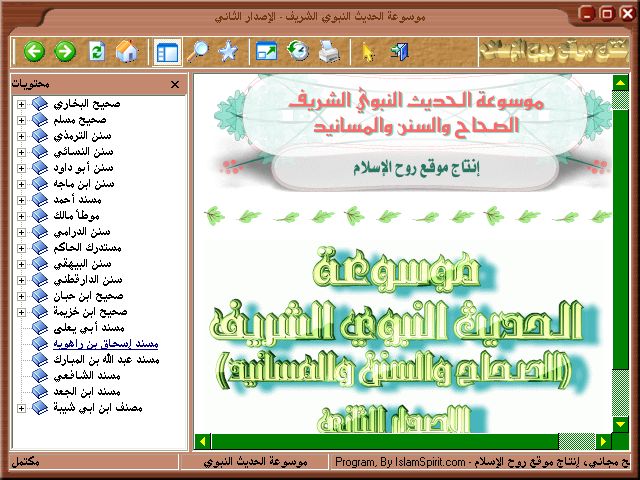Click the صحيح البخاري book label
Image resolution: width=640 pixels, height=480 pixels.
click(87, 104)
